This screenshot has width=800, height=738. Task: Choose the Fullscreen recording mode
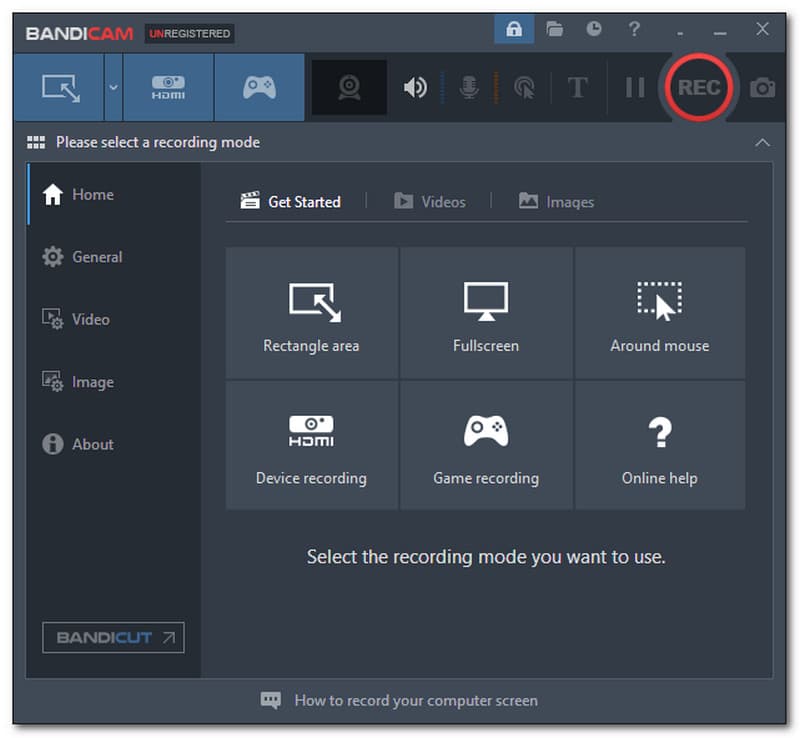point(486,313)
